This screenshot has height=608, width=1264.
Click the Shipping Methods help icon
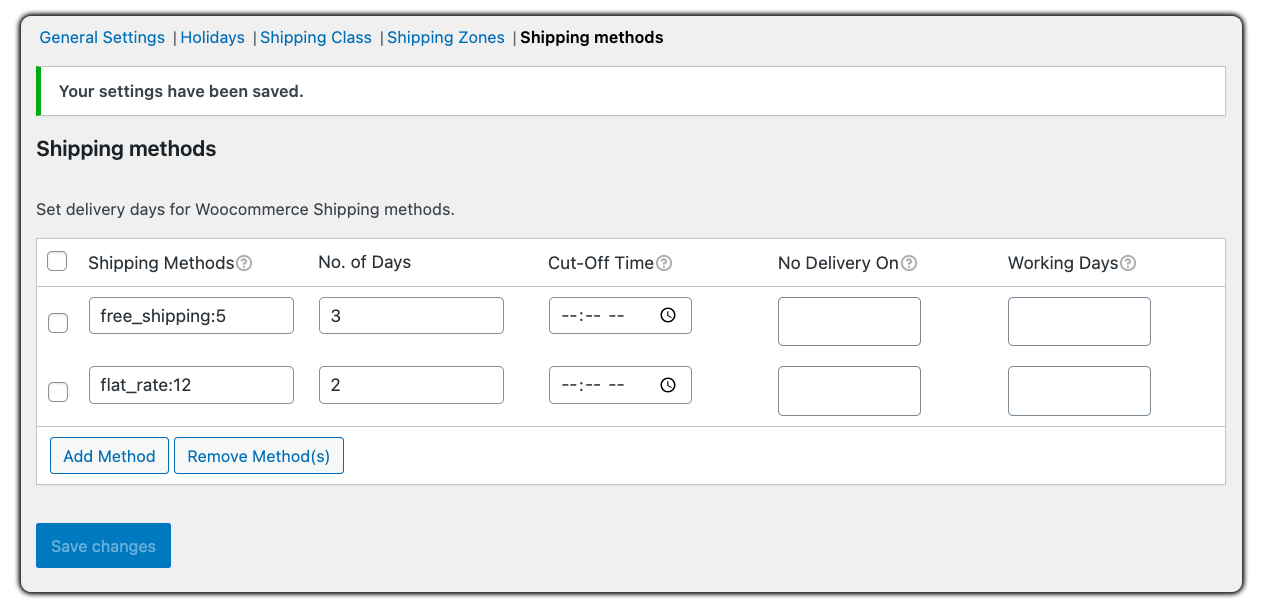point(244,264)
